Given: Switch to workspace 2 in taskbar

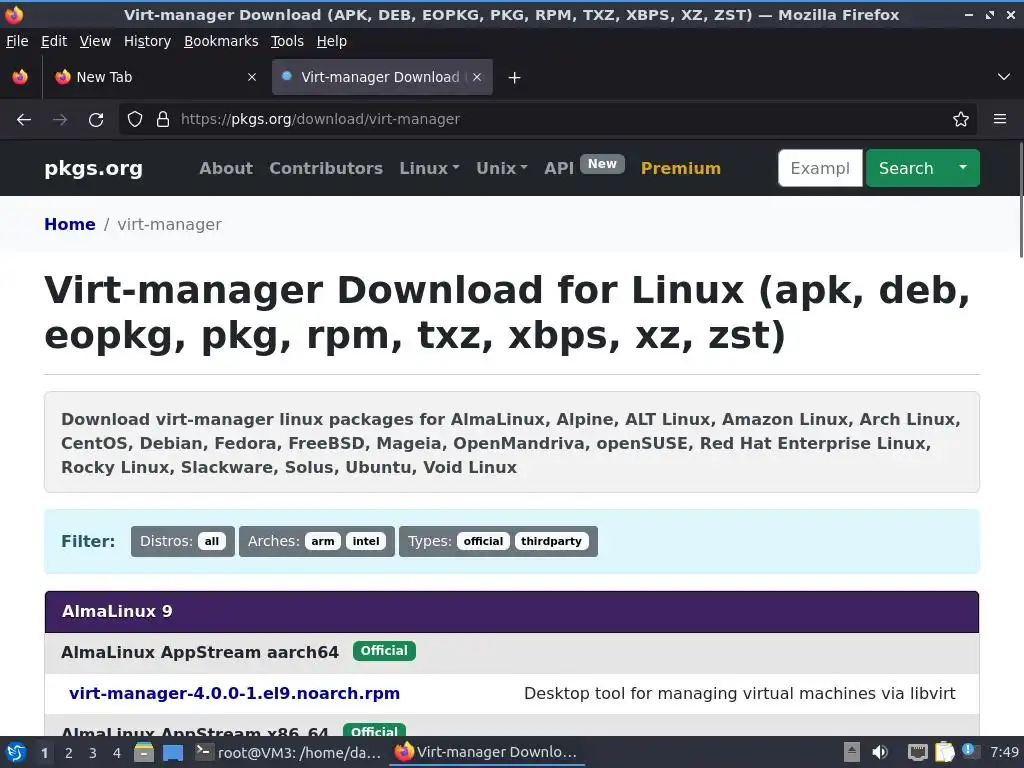Looking at the screenshot, I should [69, 753].
